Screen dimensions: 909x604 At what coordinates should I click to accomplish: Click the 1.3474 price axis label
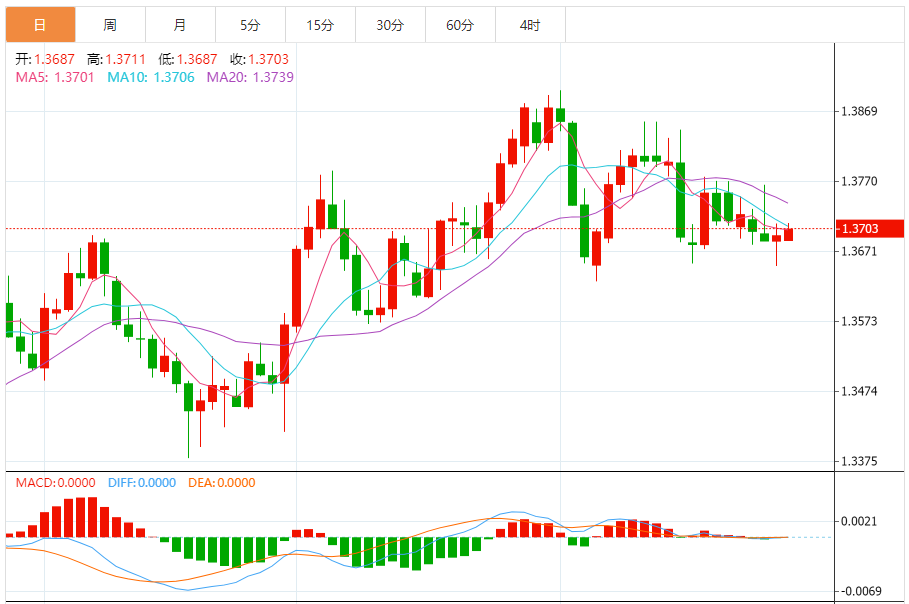click(859, 391)
